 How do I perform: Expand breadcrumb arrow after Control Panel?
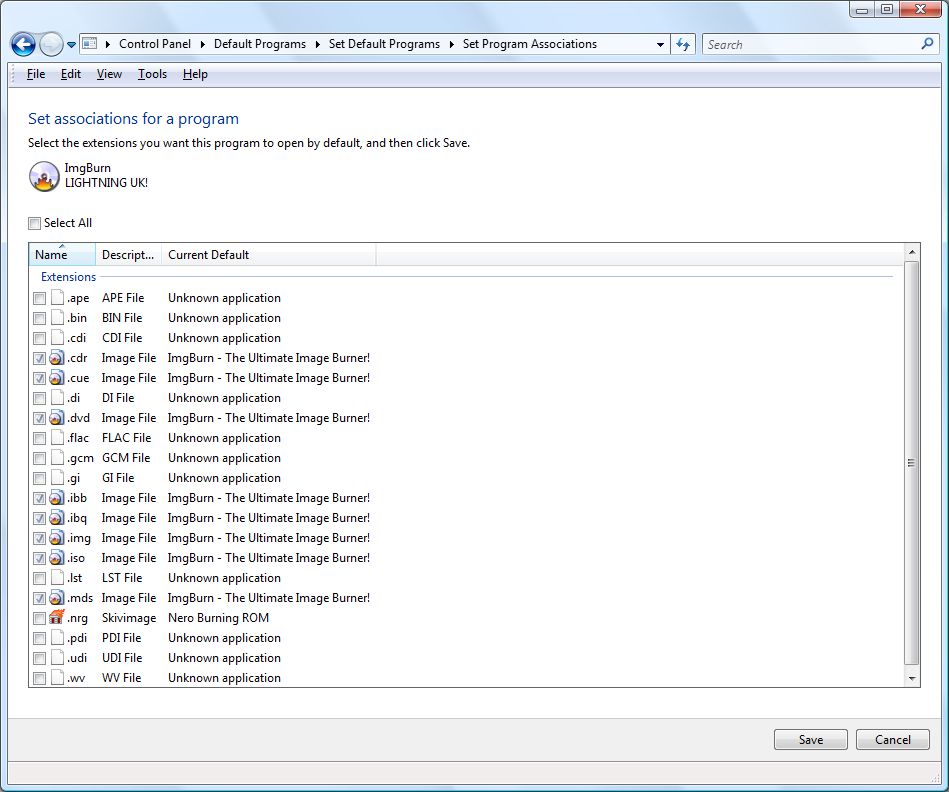coord(202,44)
